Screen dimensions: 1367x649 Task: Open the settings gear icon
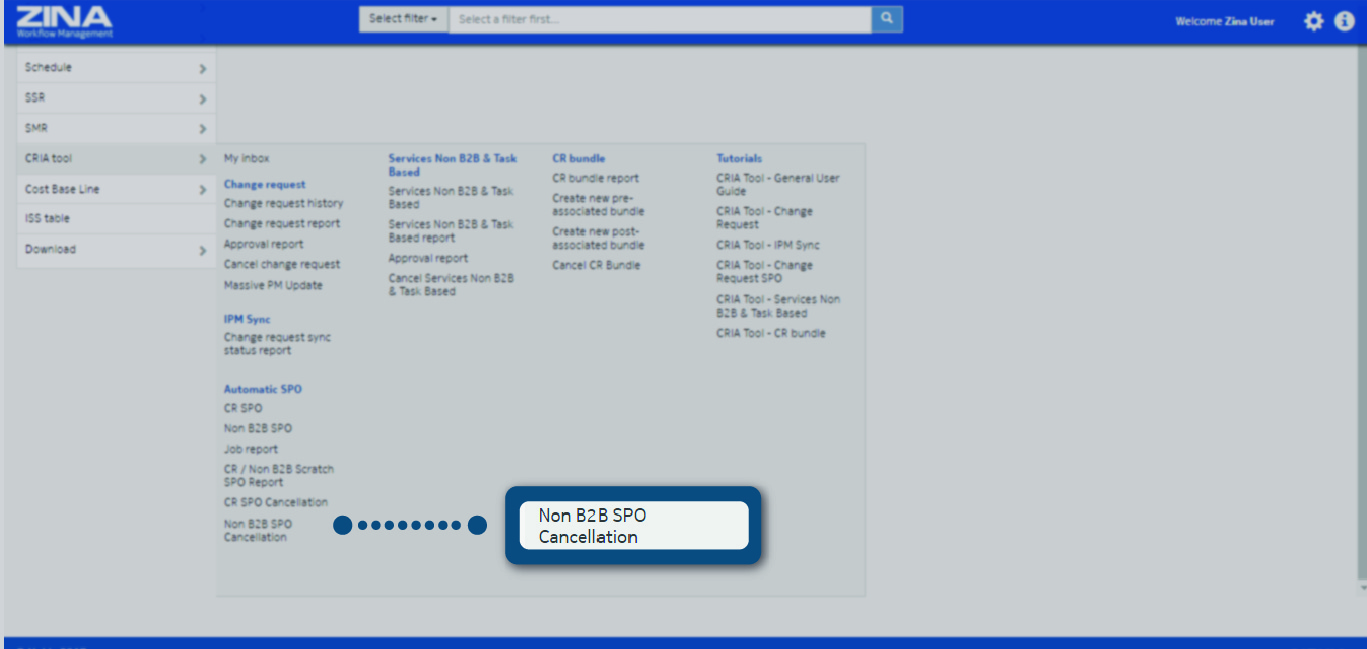(1313, 21)
